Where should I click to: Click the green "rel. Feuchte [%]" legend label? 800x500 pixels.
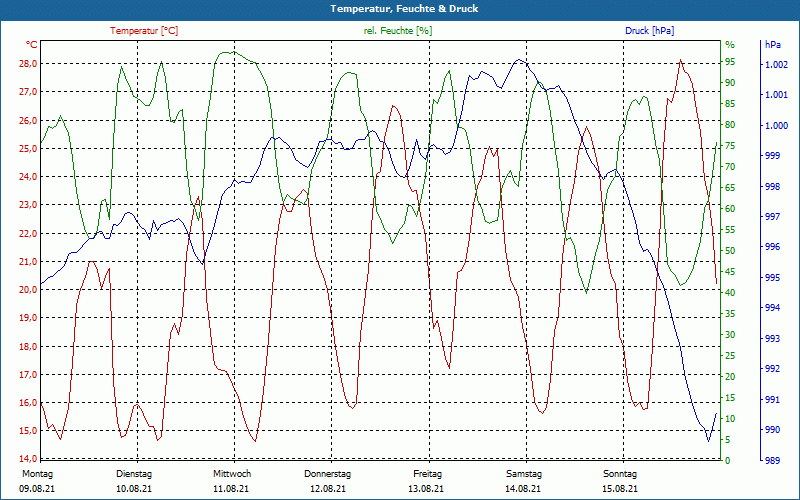(x=397, y=31)
